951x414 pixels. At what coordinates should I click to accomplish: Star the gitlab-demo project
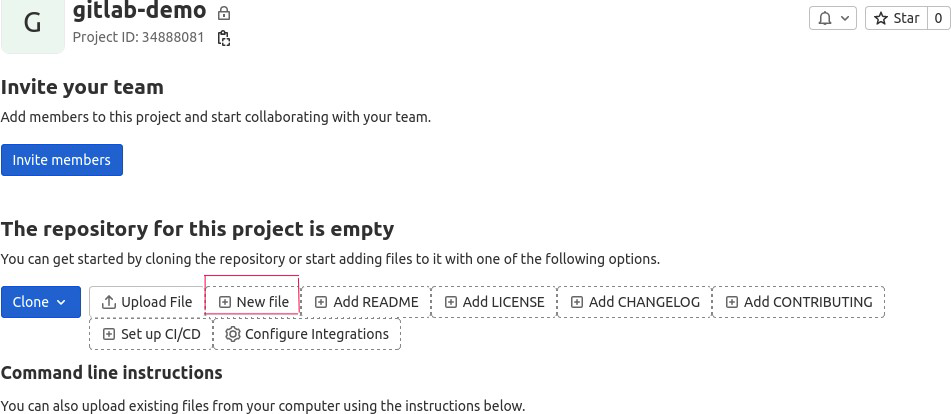click(x=896, y=18)
